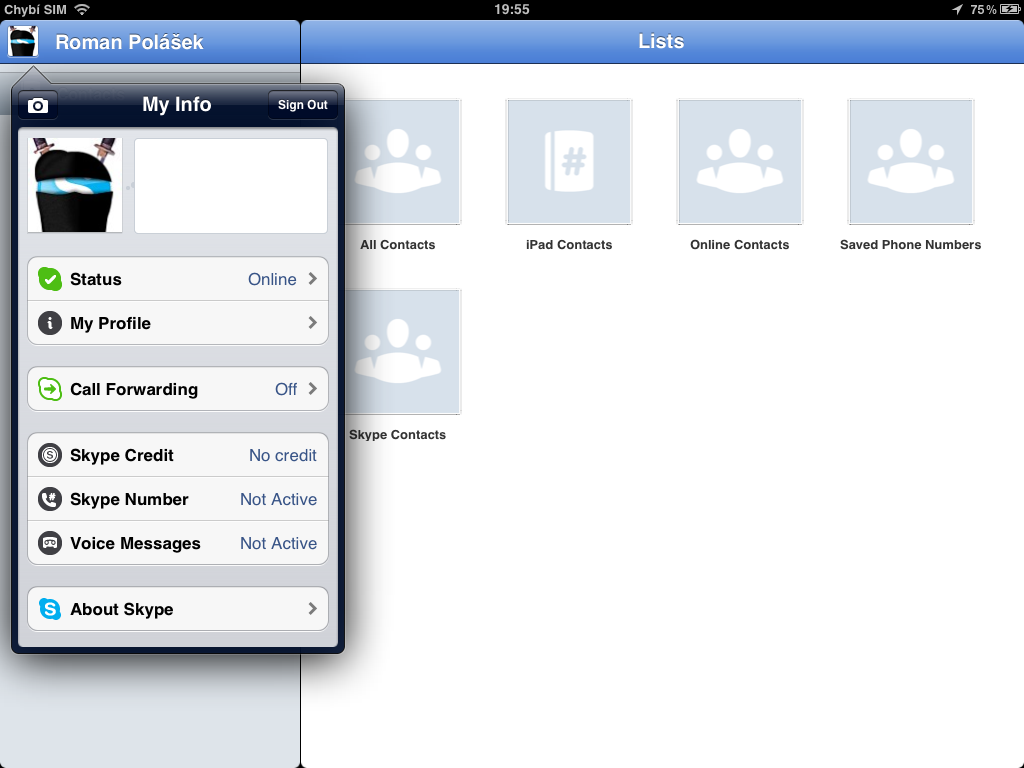Tap the No credit value
The height and width of the screenshot is (768, 1024).
[283, 455]
